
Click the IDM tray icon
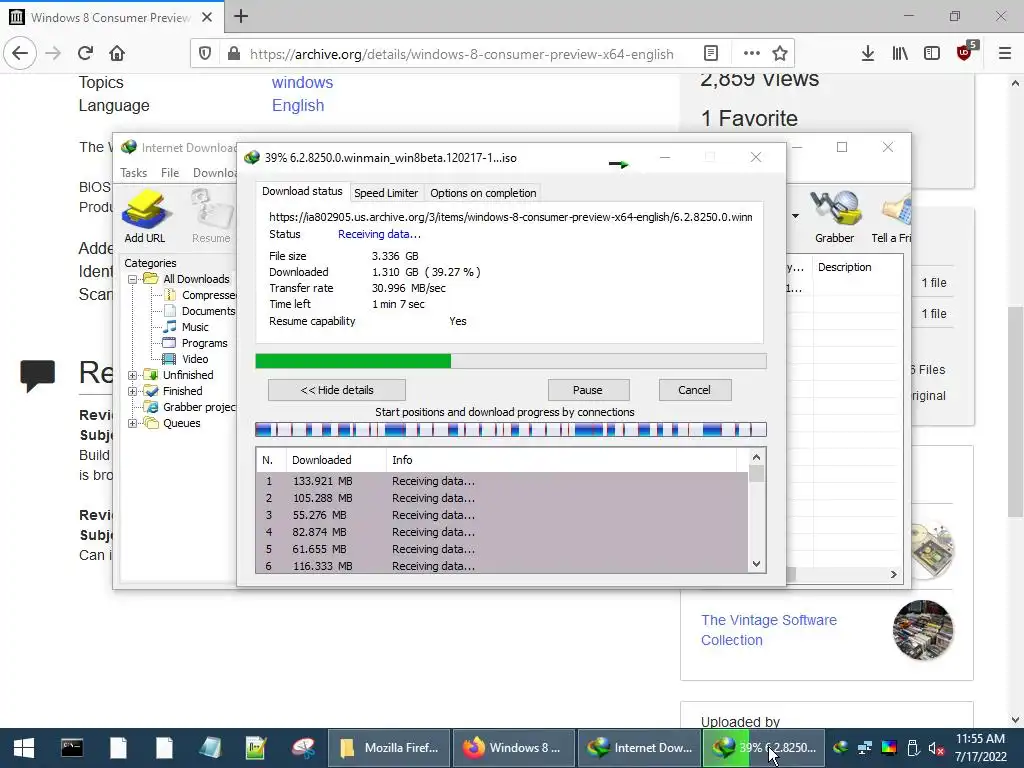pos(841,748)
